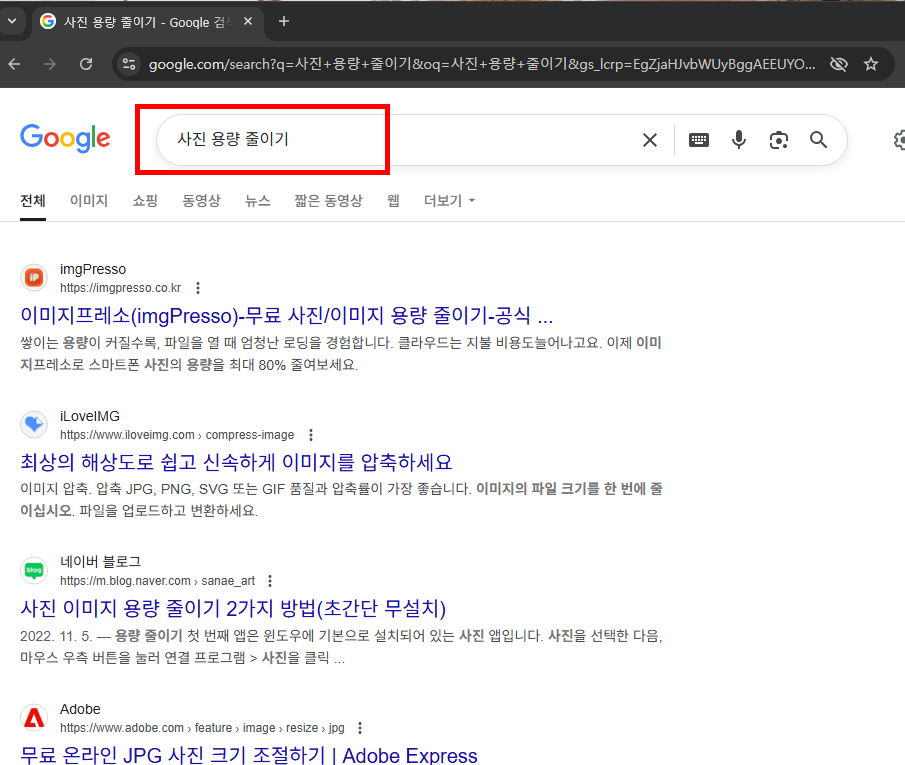This screenshot has width=905, height=765.
Task: Start voice search with the microphone icon
Action: click(739, 140)
